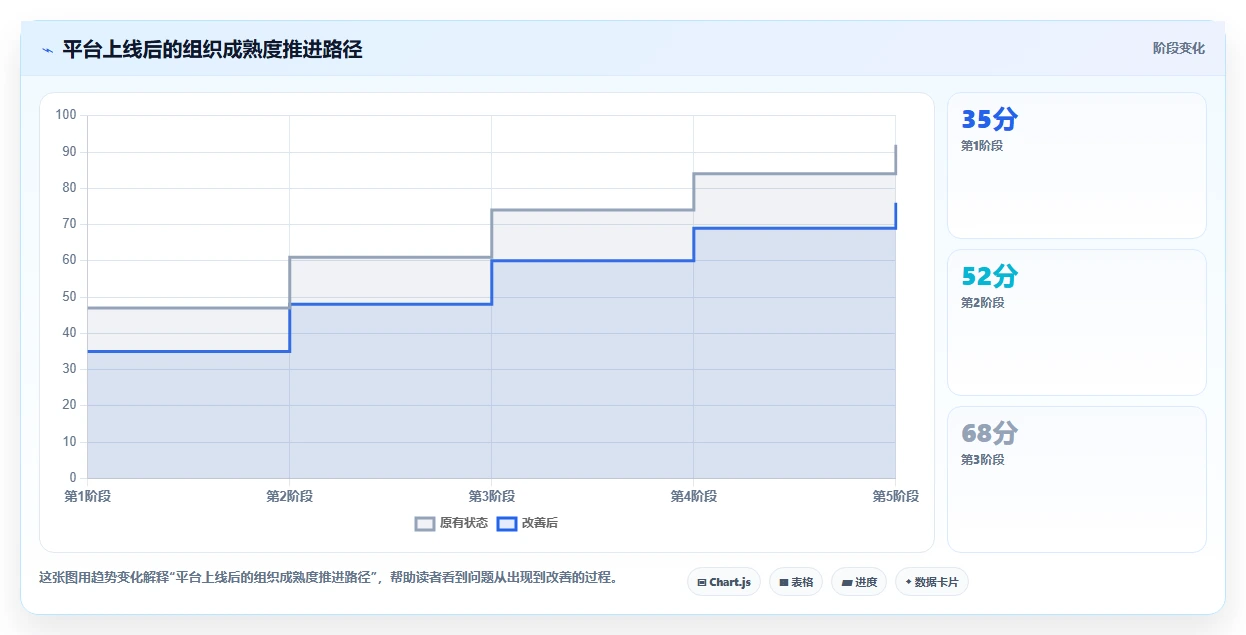The image size is (1246, 635).
Task: Select the 表格 tag
Action: click(796, 582)
